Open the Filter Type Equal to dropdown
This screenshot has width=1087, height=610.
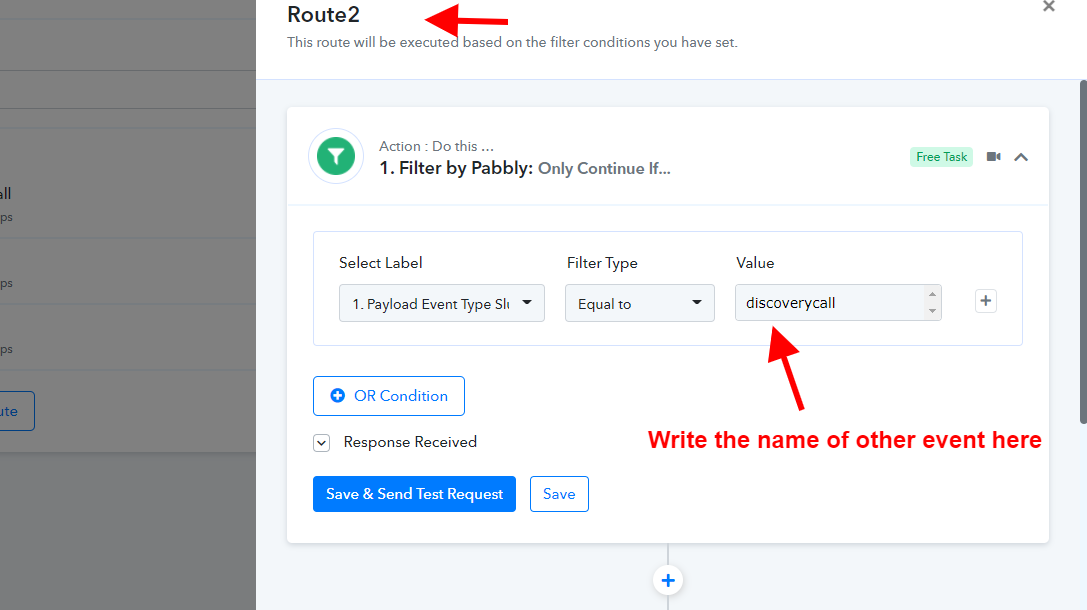click(x=640, y=303)
